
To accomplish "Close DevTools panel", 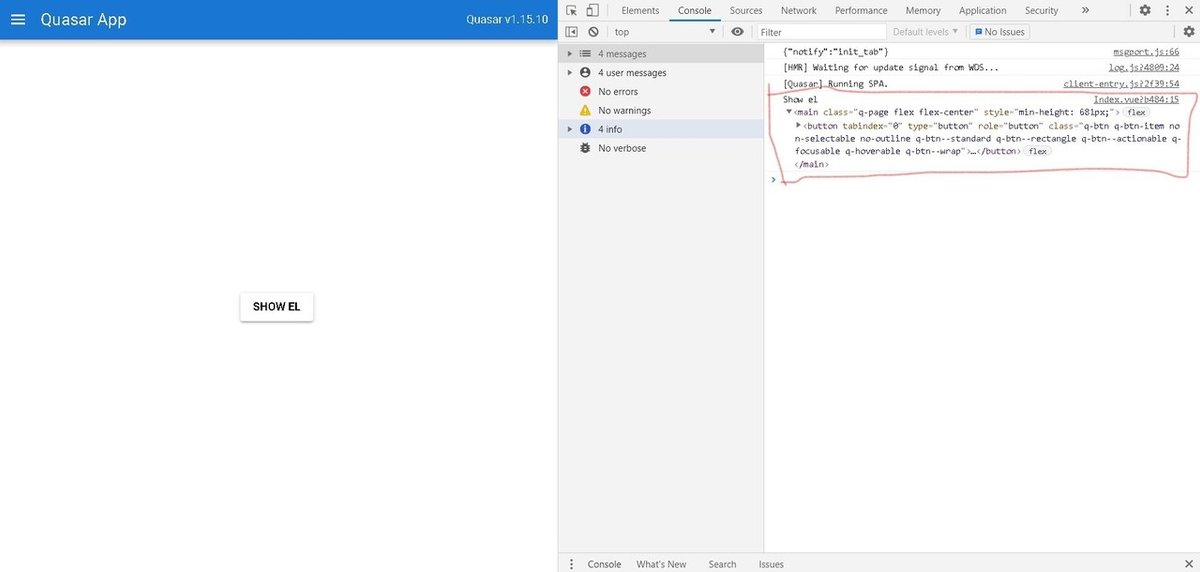I will [x=1187, y=10].
